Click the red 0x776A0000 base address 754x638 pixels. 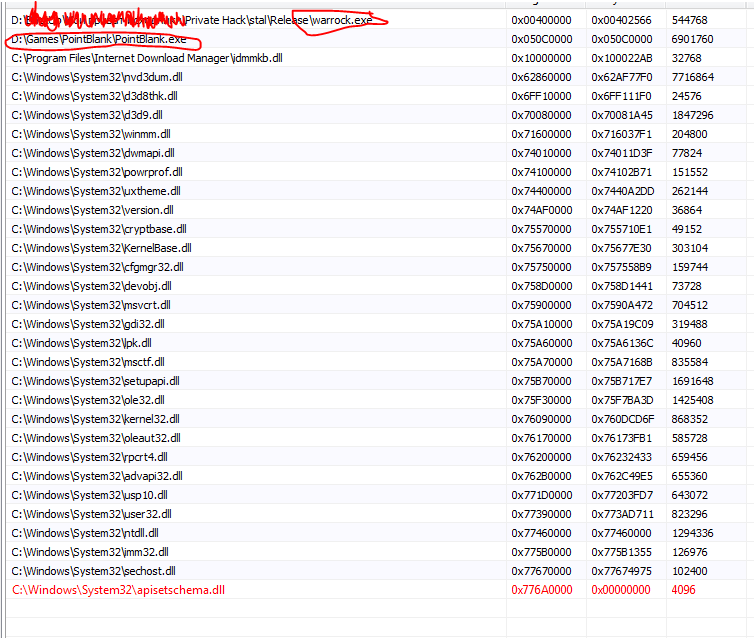[x=542, y=590]
